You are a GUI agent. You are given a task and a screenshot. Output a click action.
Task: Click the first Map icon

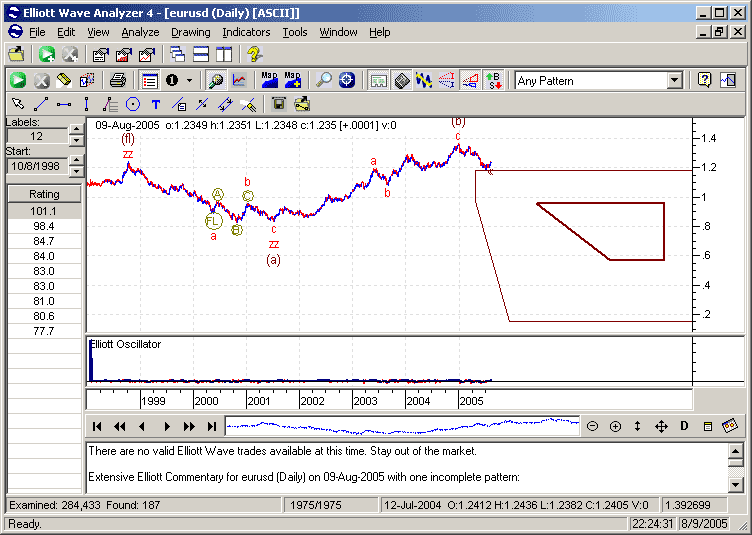pyautogui.click(x=269, y=80)
